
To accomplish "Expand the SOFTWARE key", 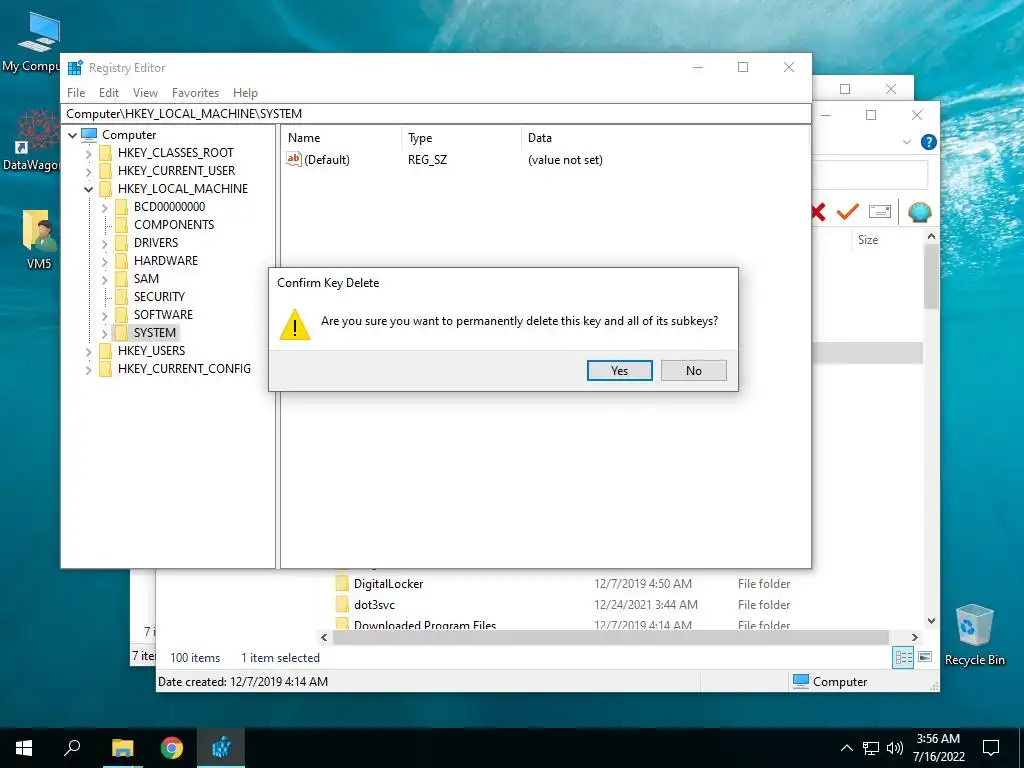I will tap(104, 315).
